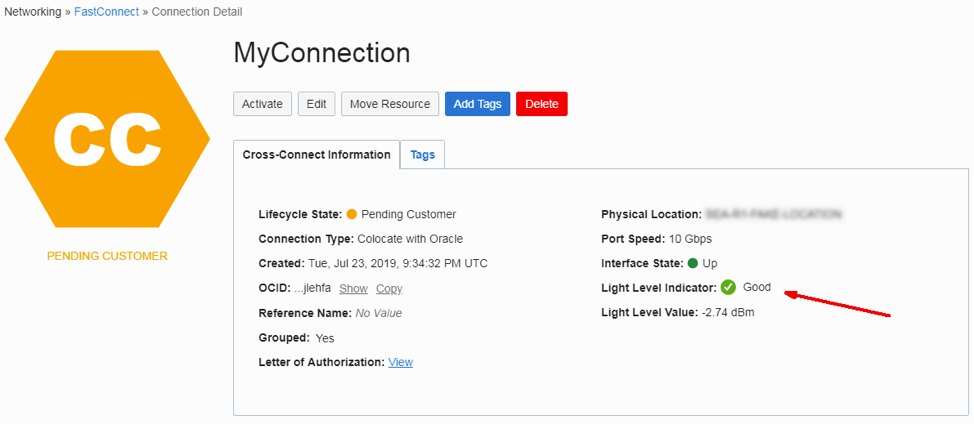Show the full OCID
The height and width of the screenshot is (424, 974).
click(x=353, y=289)
